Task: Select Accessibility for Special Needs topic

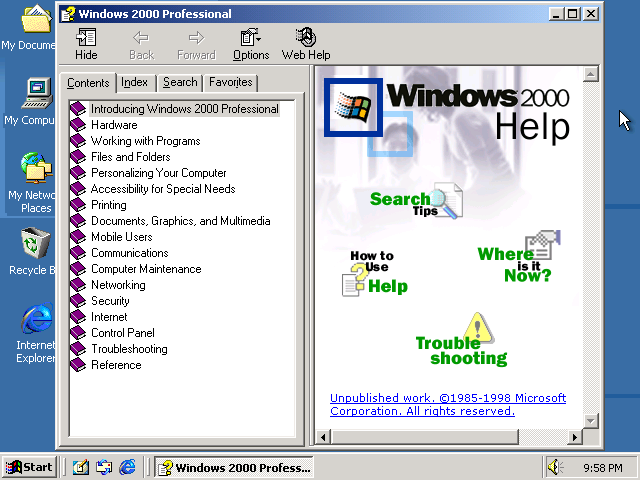Action: pos(163,189)
